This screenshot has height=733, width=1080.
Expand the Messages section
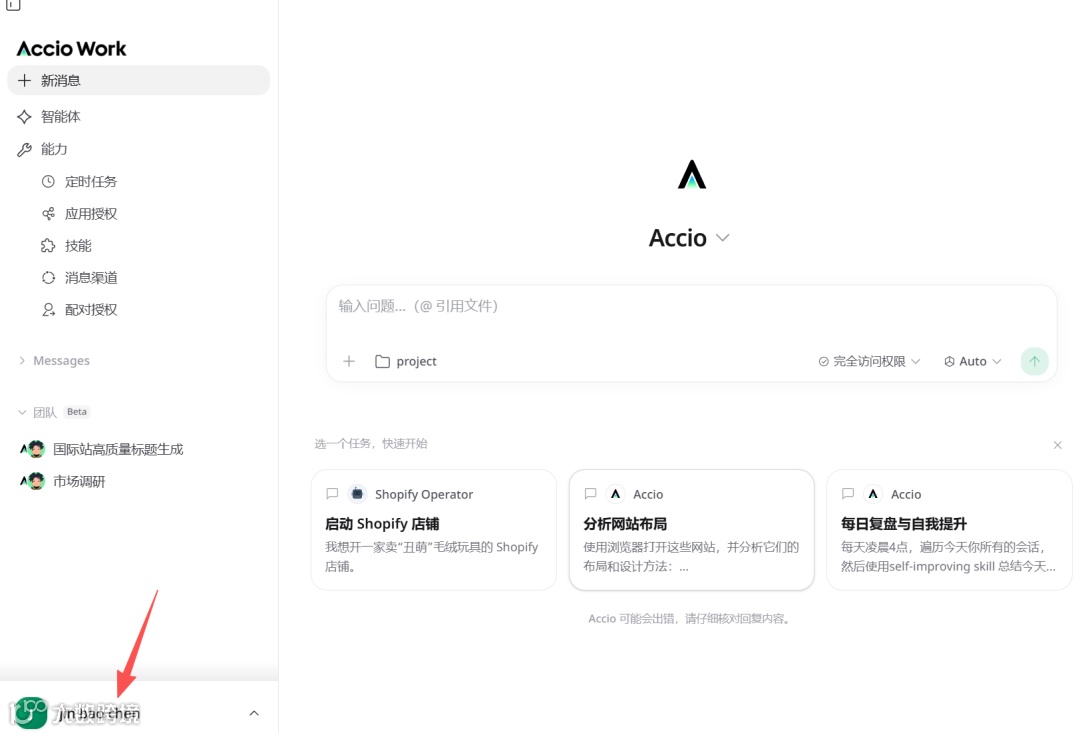point(54,360)
